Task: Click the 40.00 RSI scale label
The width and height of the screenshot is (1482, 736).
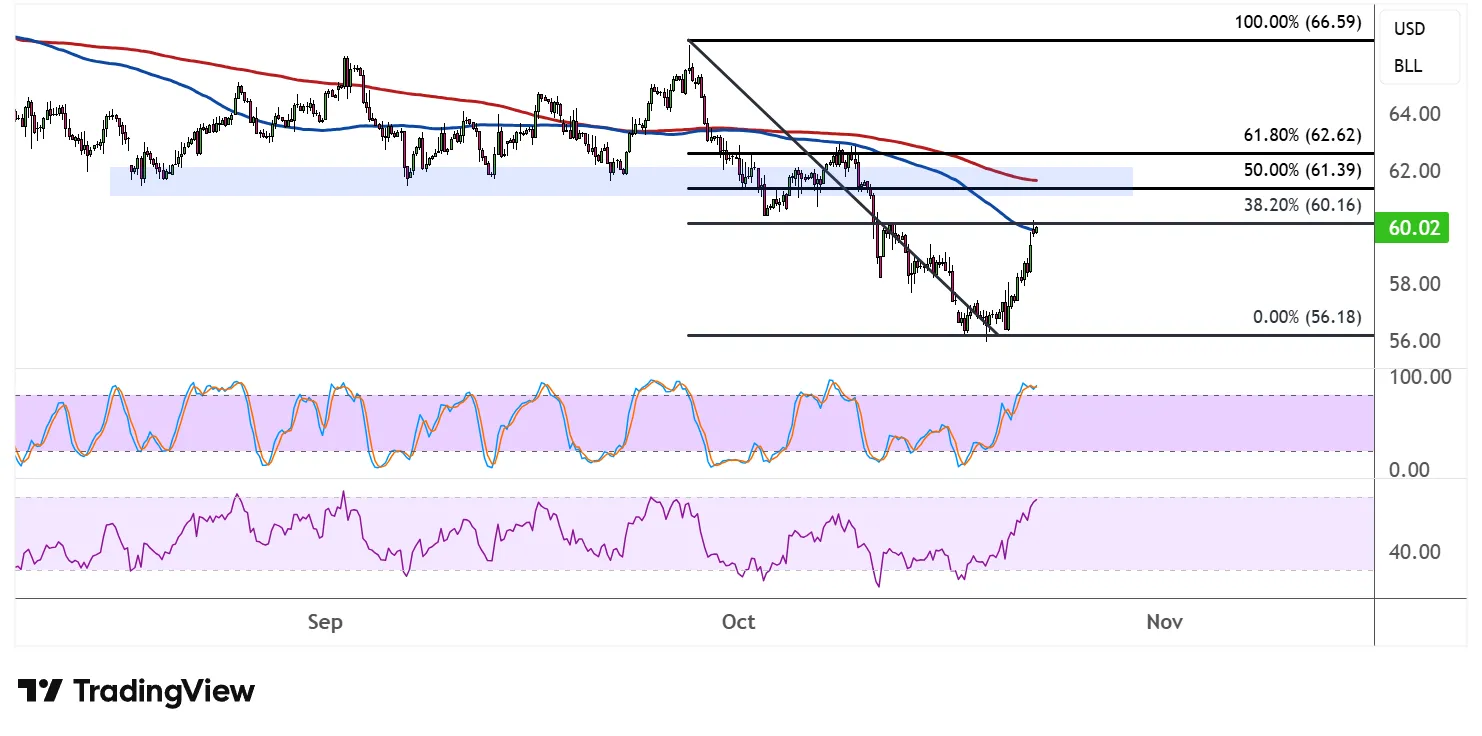Action: tap(1414, 552)
